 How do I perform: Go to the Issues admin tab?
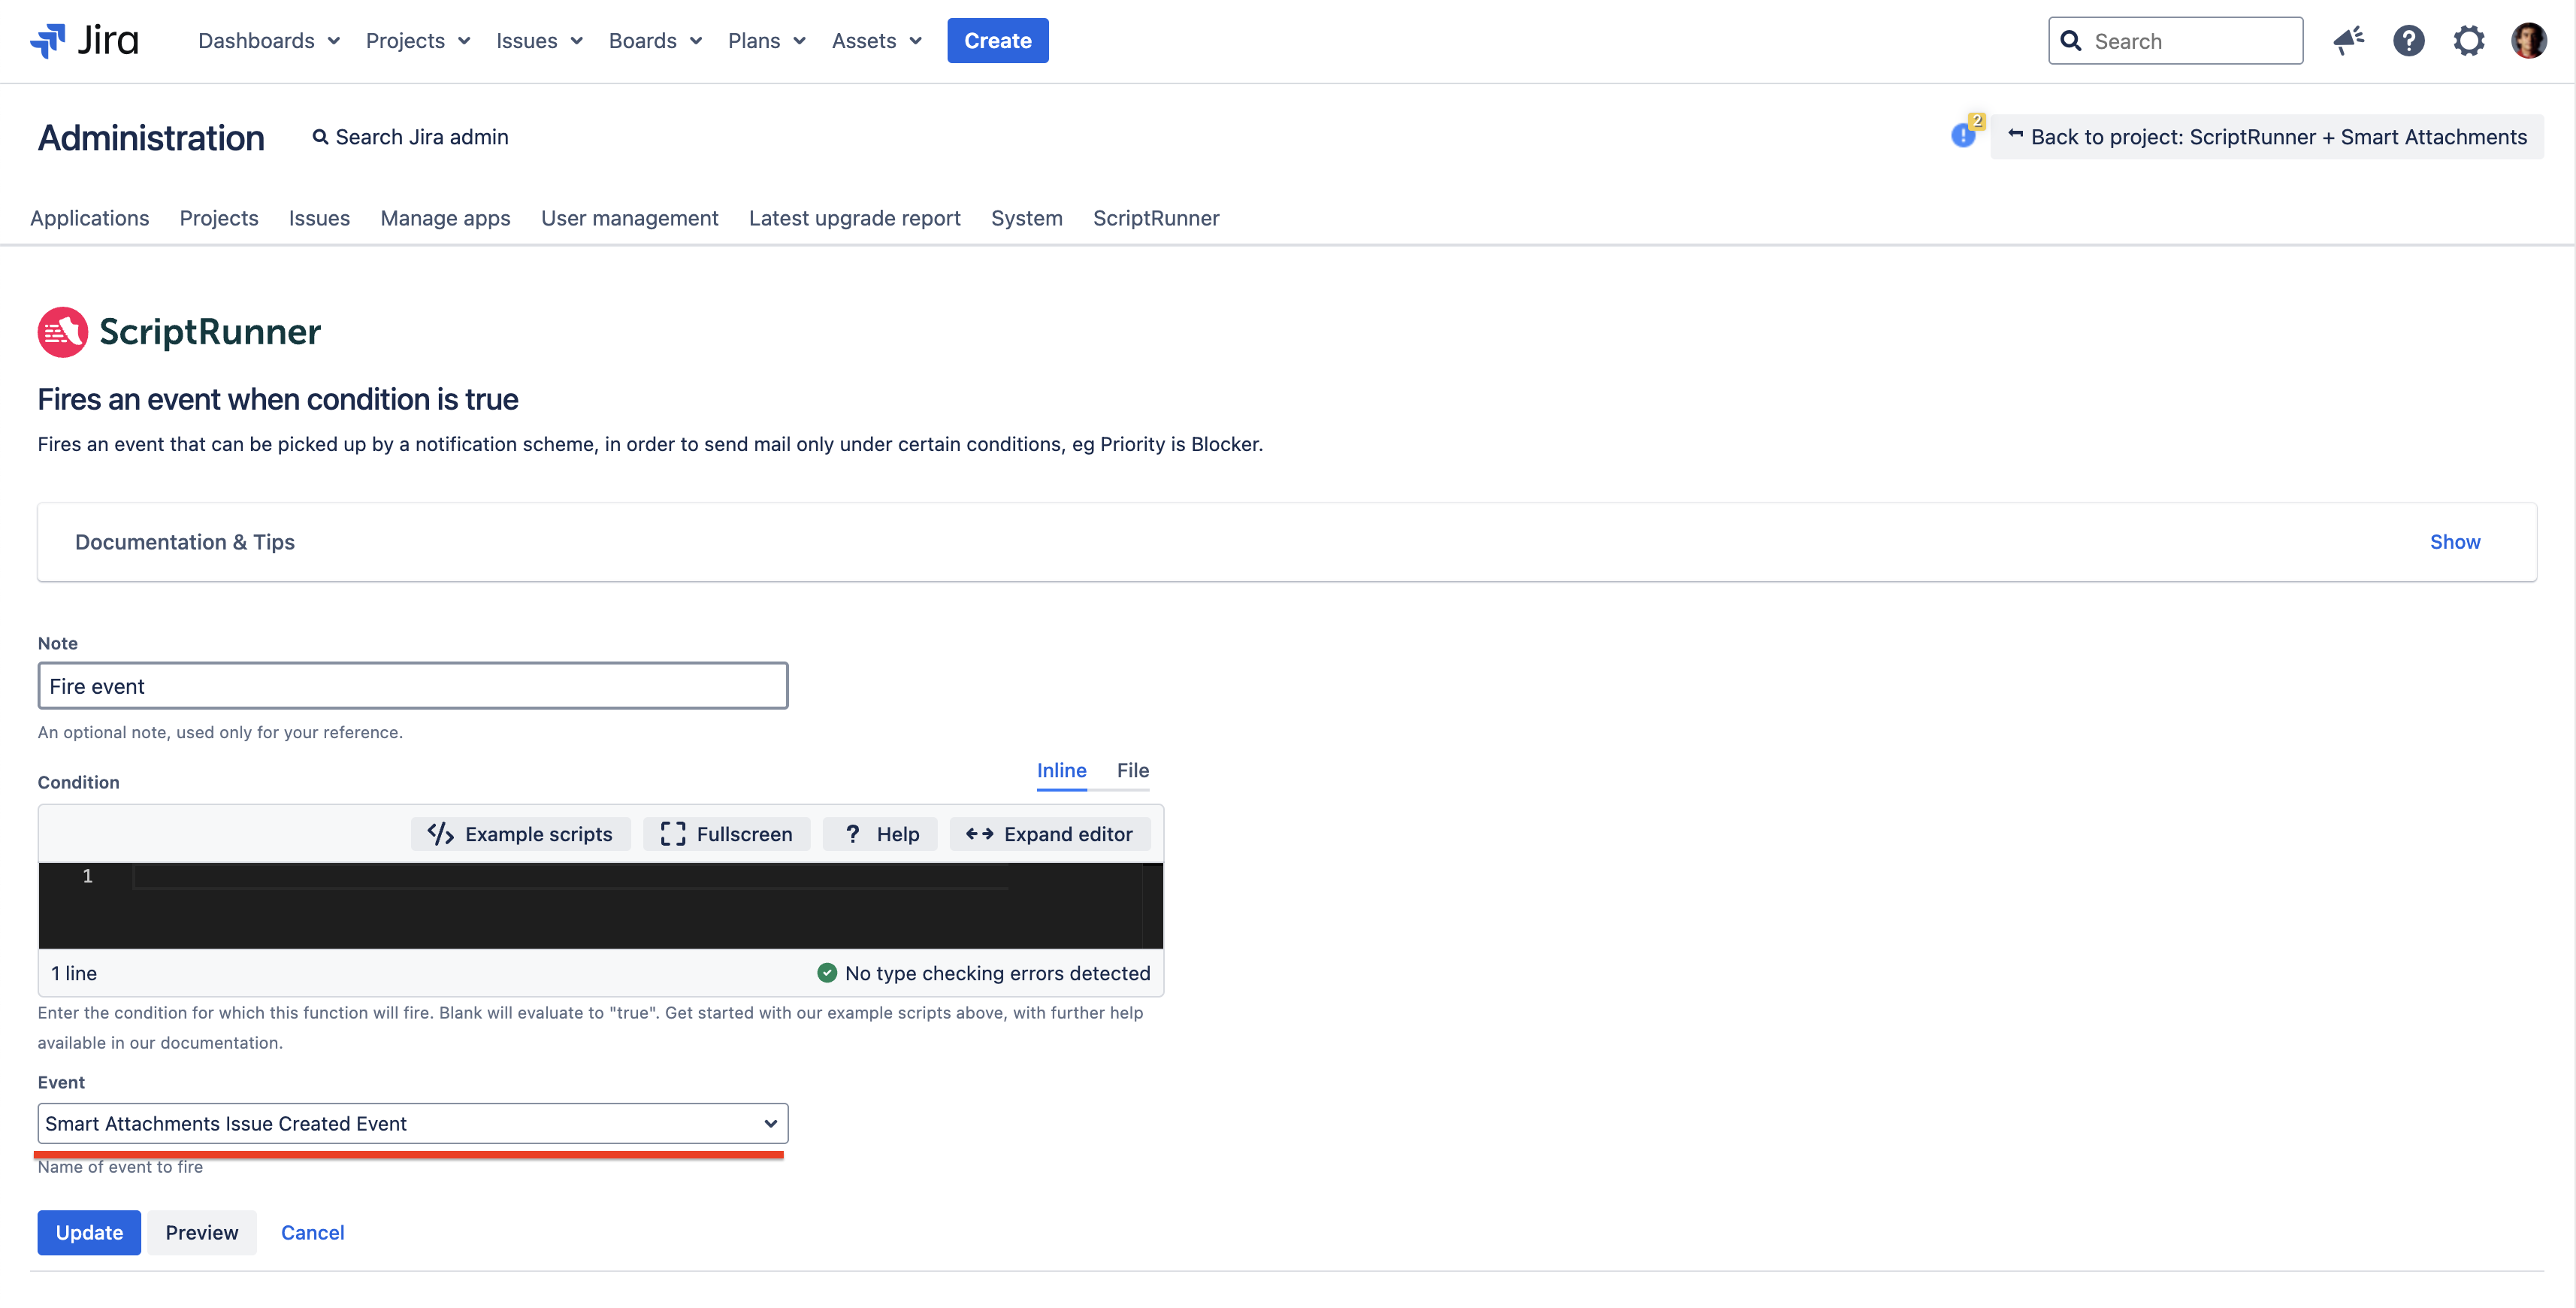pyautogui.click(x=319, y=218)
